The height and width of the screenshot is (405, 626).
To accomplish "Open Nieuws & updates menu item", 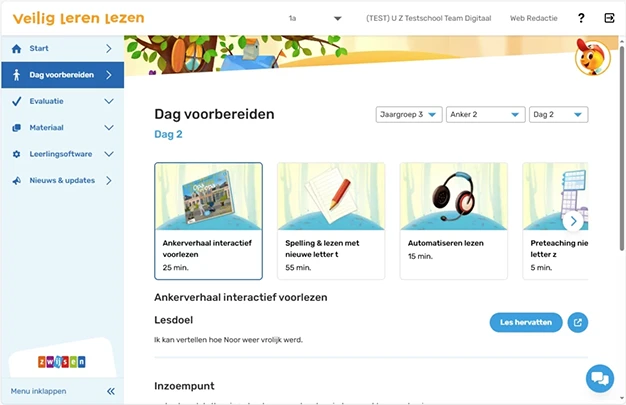I will [x=62, y=180].
